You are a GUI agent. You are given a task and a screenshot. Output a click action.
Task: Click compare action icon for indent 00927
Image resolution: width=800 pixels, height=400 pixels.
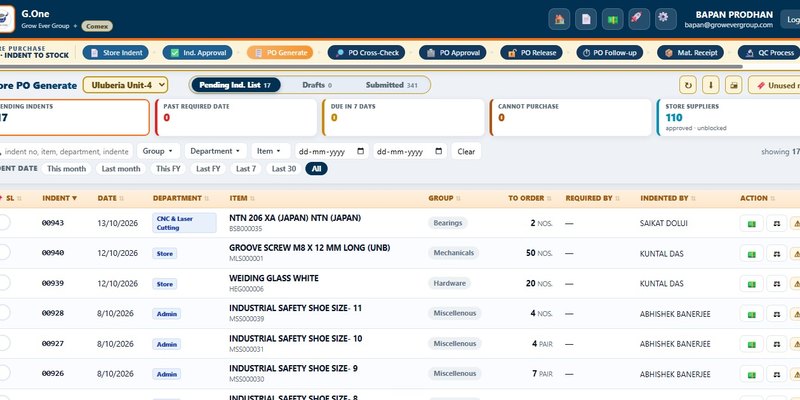click(x=777, y=344)
